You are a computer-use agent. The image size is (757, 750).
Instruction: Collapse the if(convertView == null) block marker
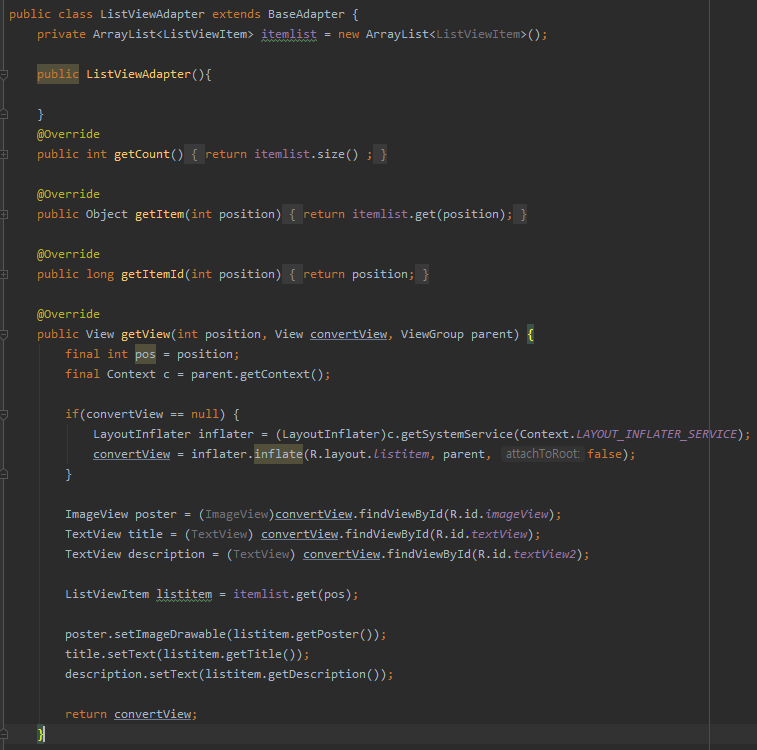3,415
